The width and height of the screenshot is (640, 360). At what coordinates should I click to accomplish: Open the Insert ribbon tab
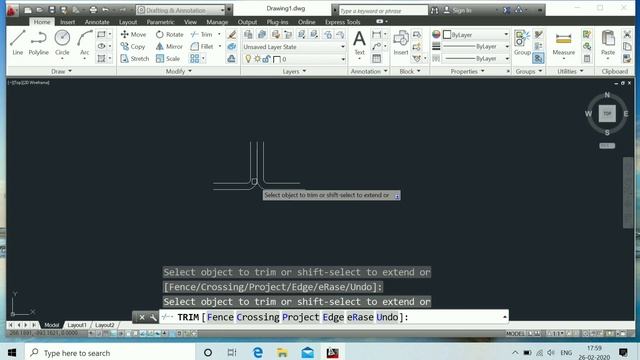point(67,22)
